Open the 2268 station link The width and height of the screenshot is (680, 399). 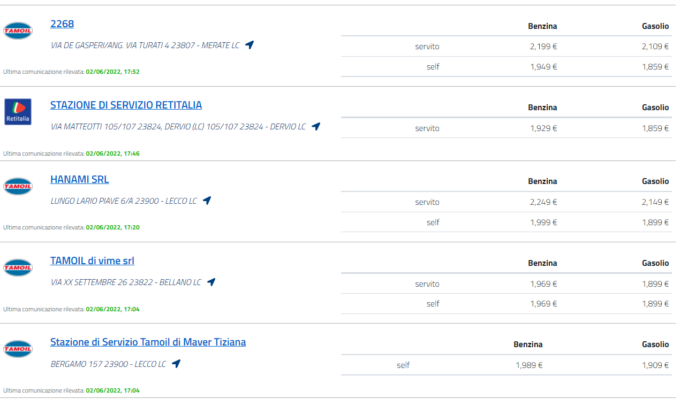click(62, 24)
